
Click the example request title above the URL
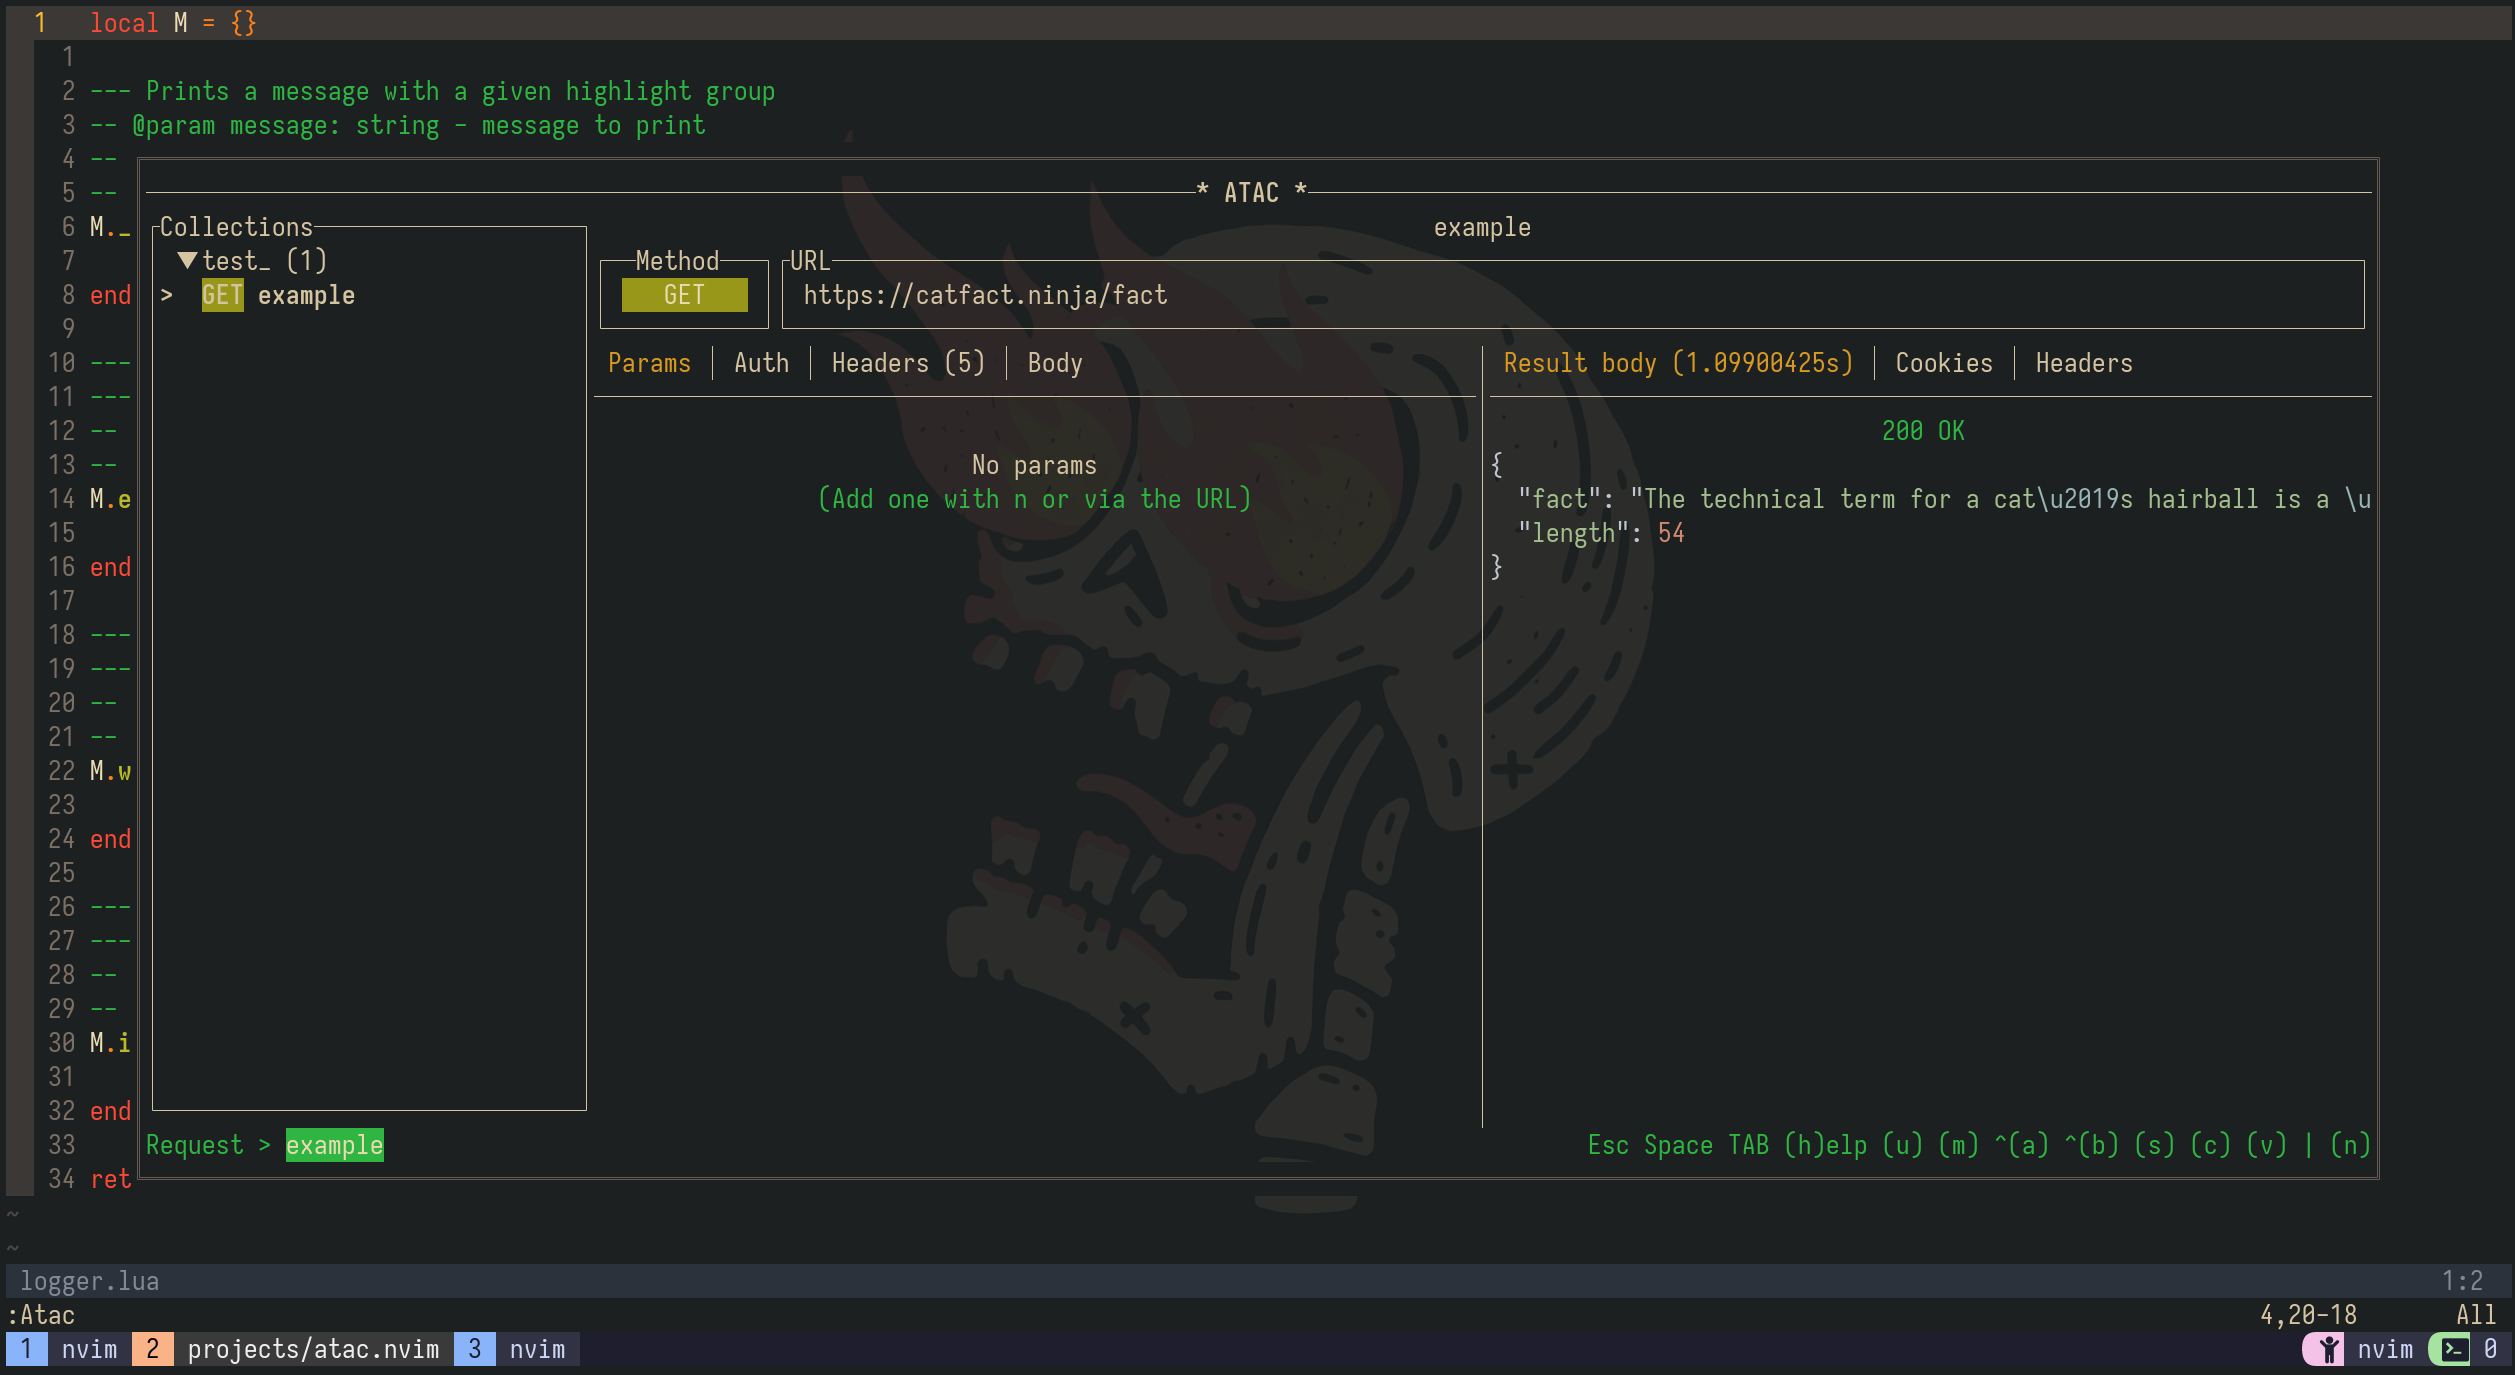pyautogui.click(x=1482, y=227)
